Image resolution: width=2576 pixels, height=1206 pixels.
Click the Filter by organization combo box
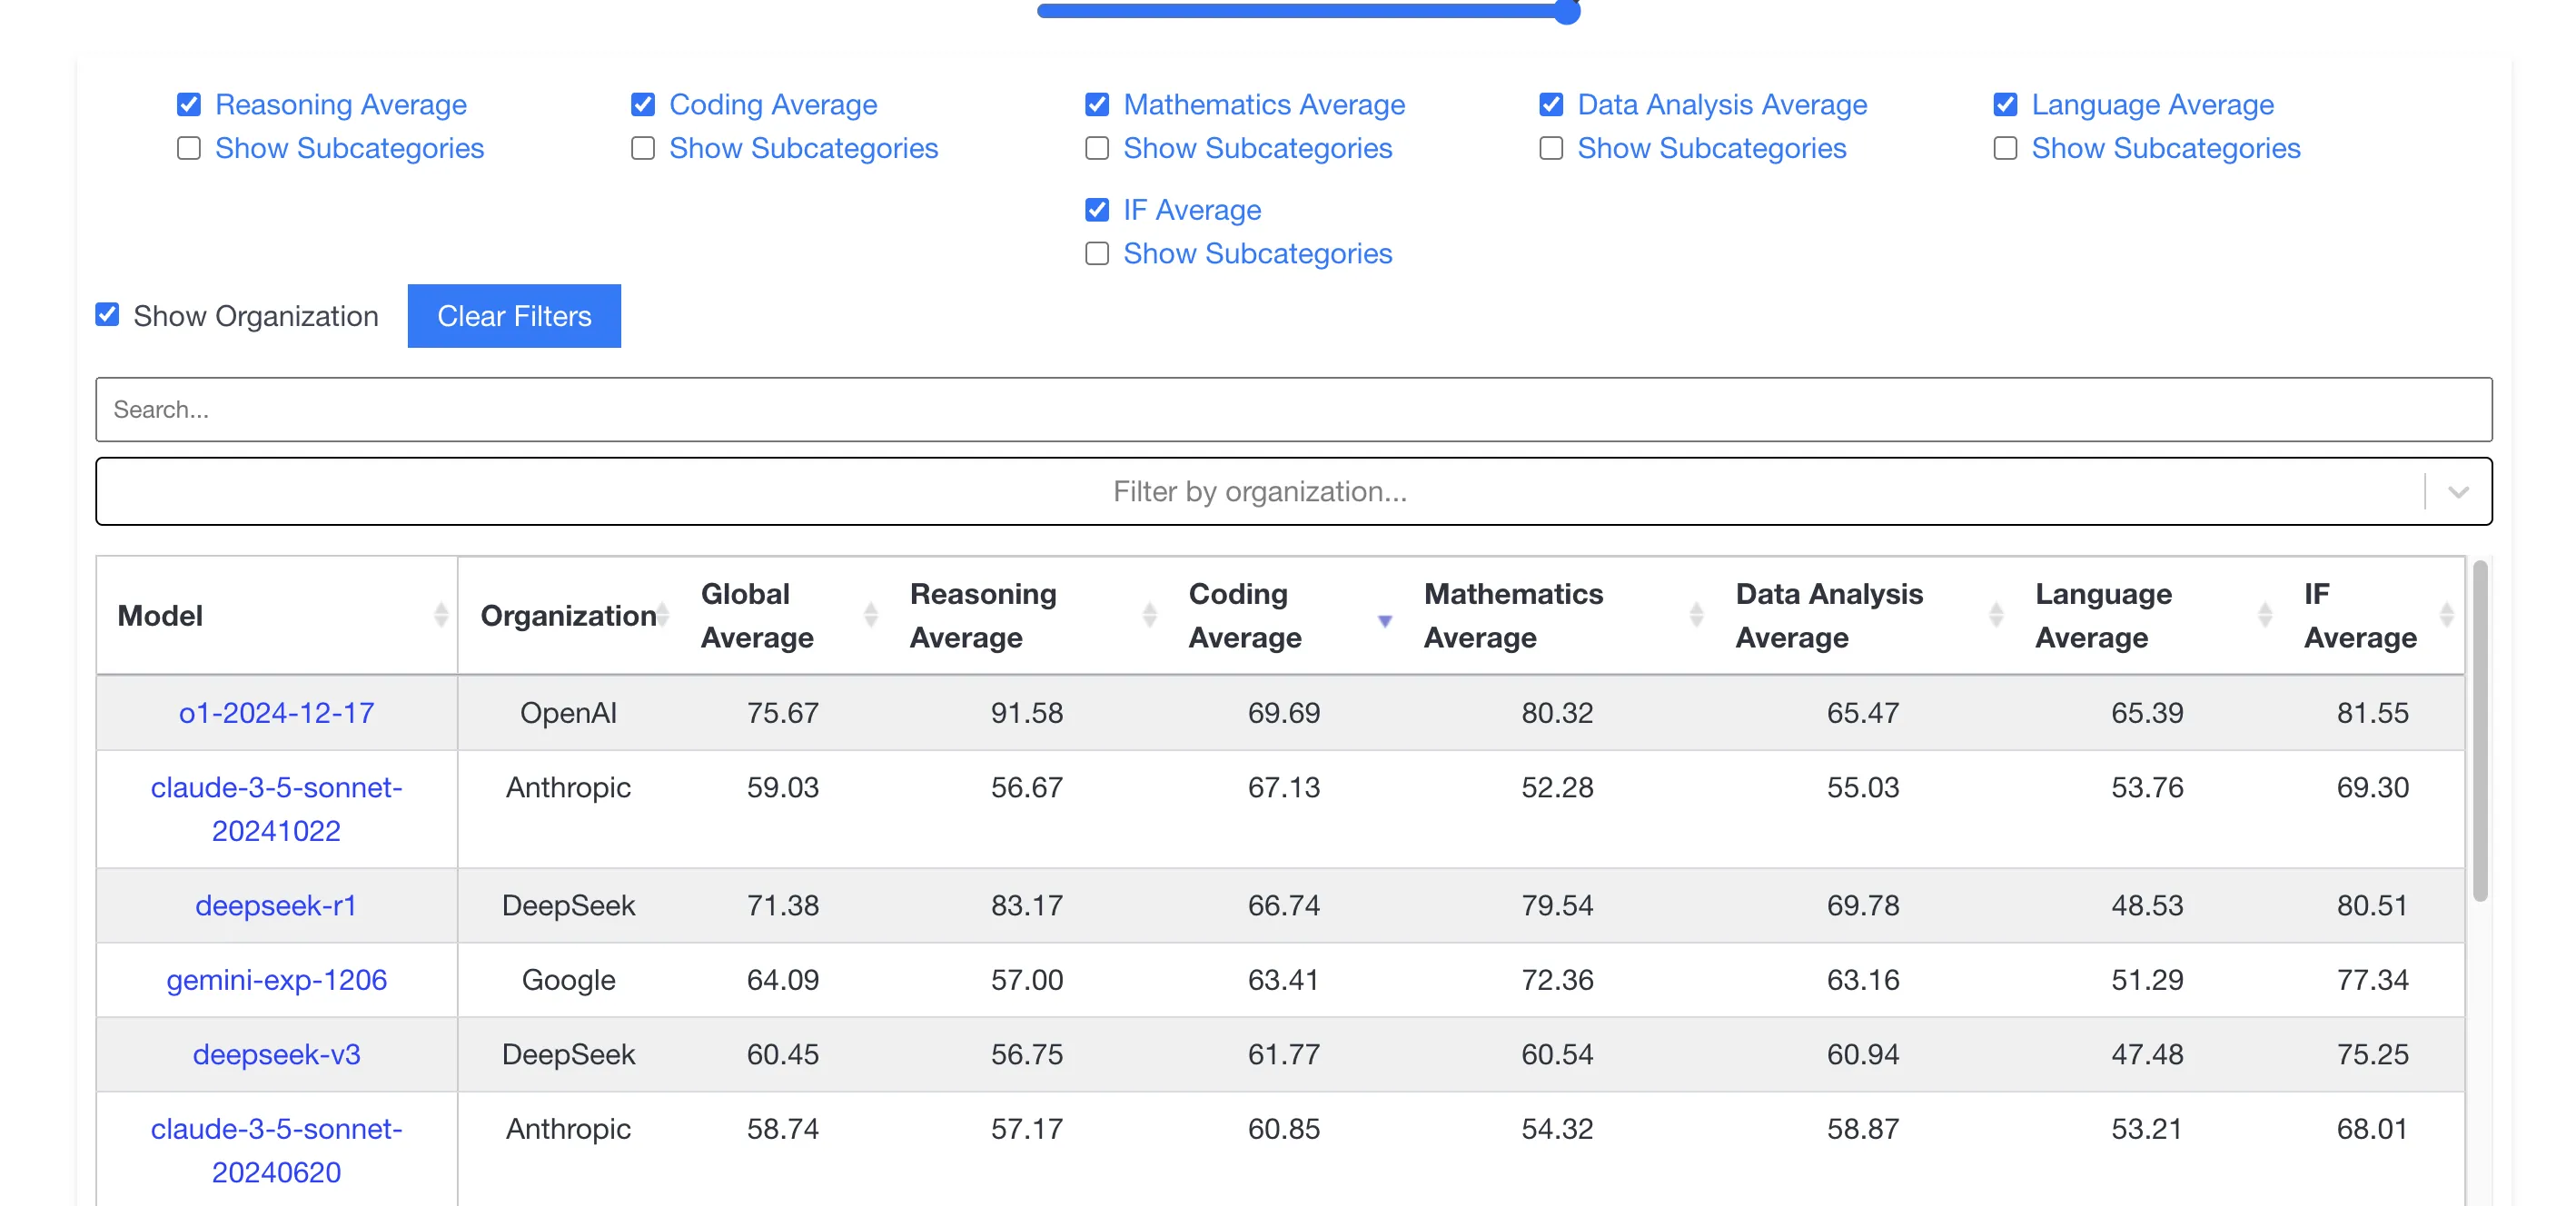point(1293,491)
